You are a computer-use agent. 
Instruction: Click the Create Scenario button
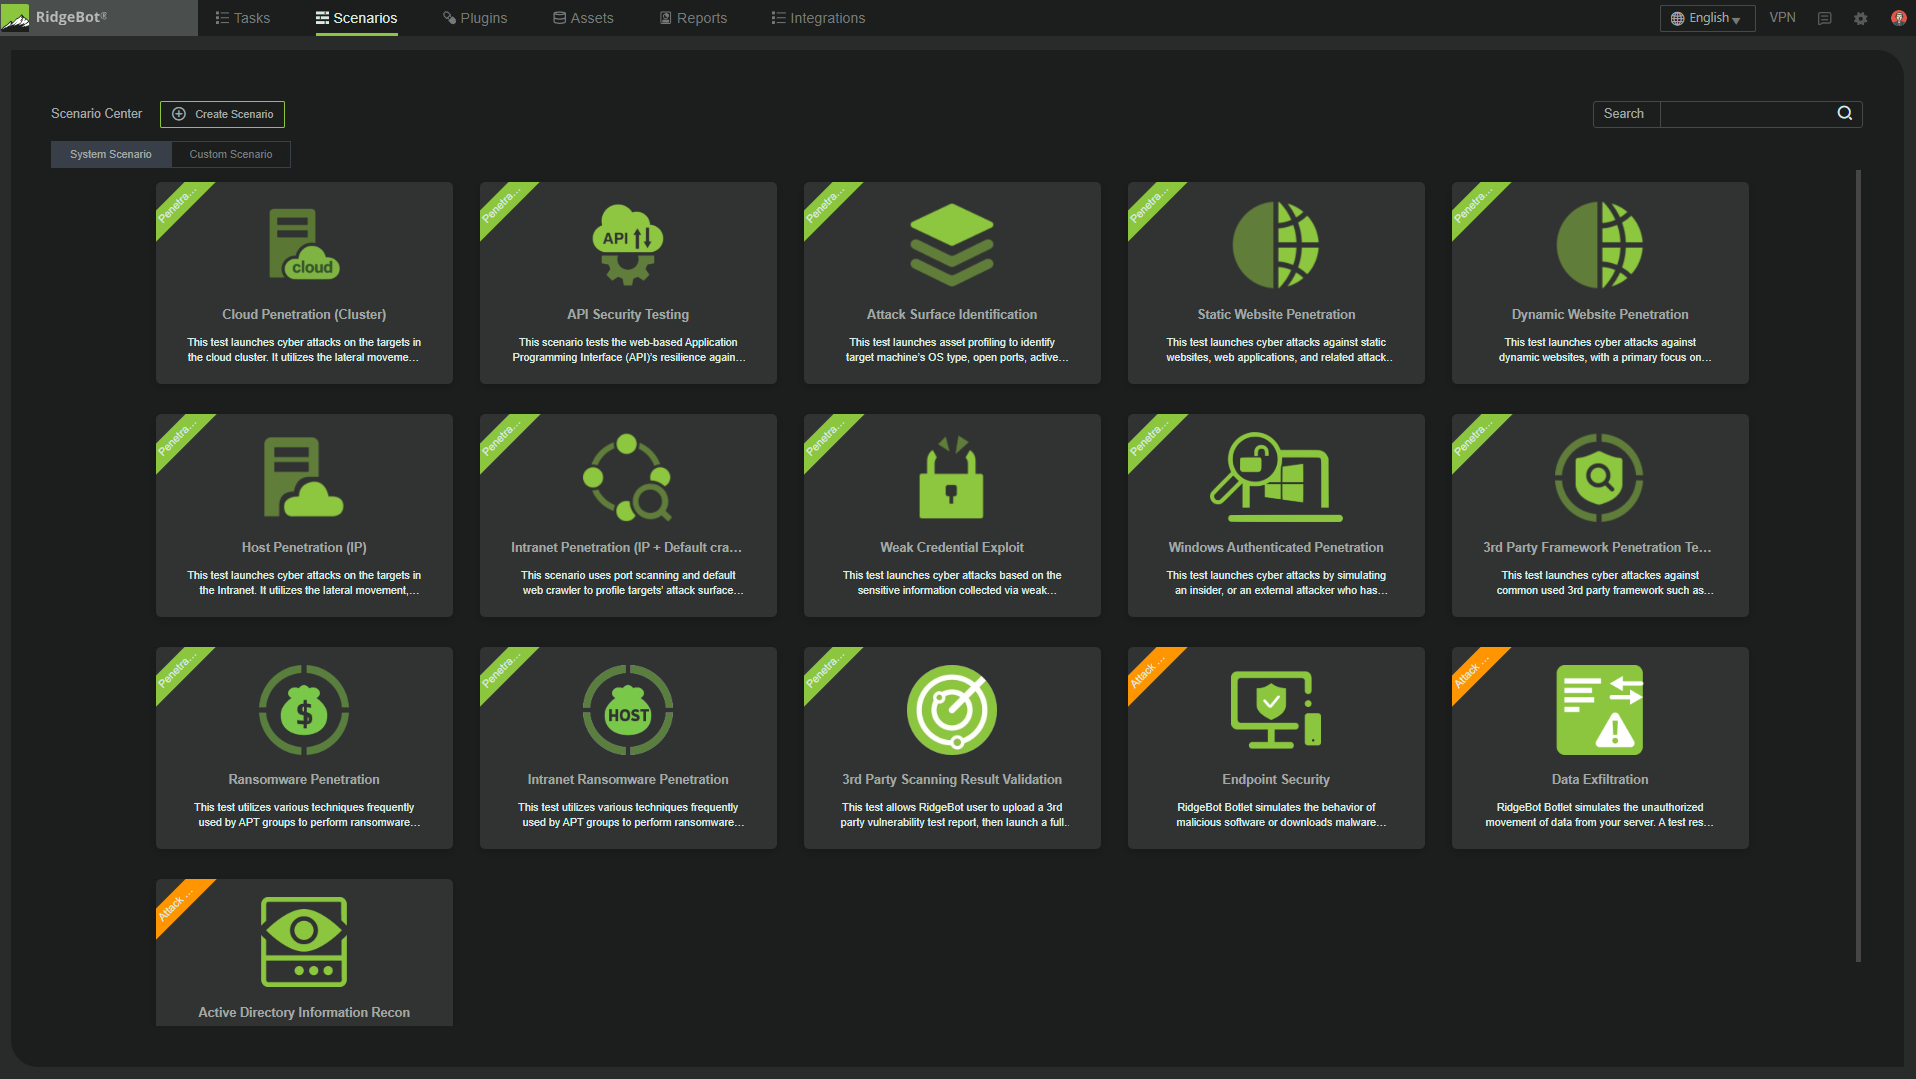pos(222,114)
